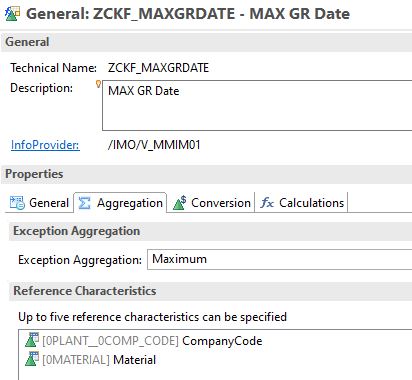Viewport: 412px width, 380px height.
Task: Click the currency icon on the Conversion tab
Action: pos(180,203)
